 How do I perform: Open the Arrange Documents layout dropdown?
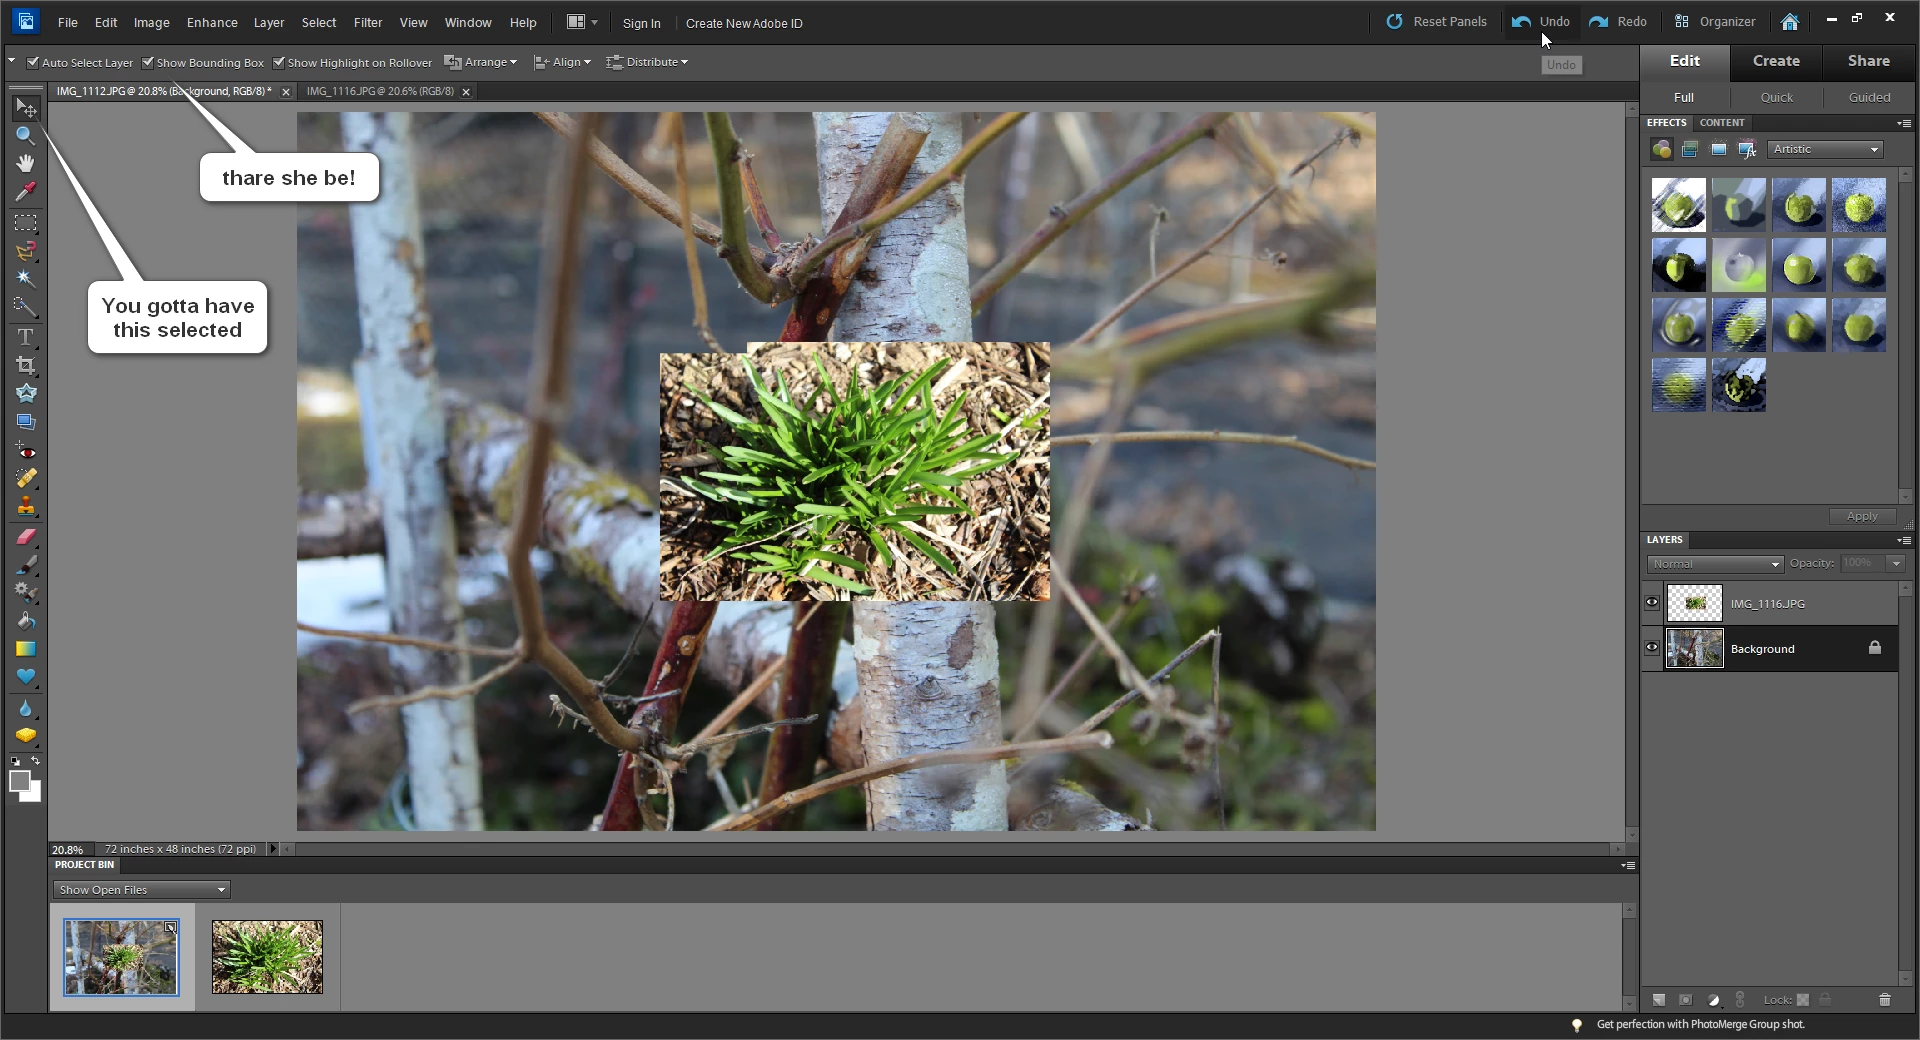pyautogui.click(x=582, y=22)
